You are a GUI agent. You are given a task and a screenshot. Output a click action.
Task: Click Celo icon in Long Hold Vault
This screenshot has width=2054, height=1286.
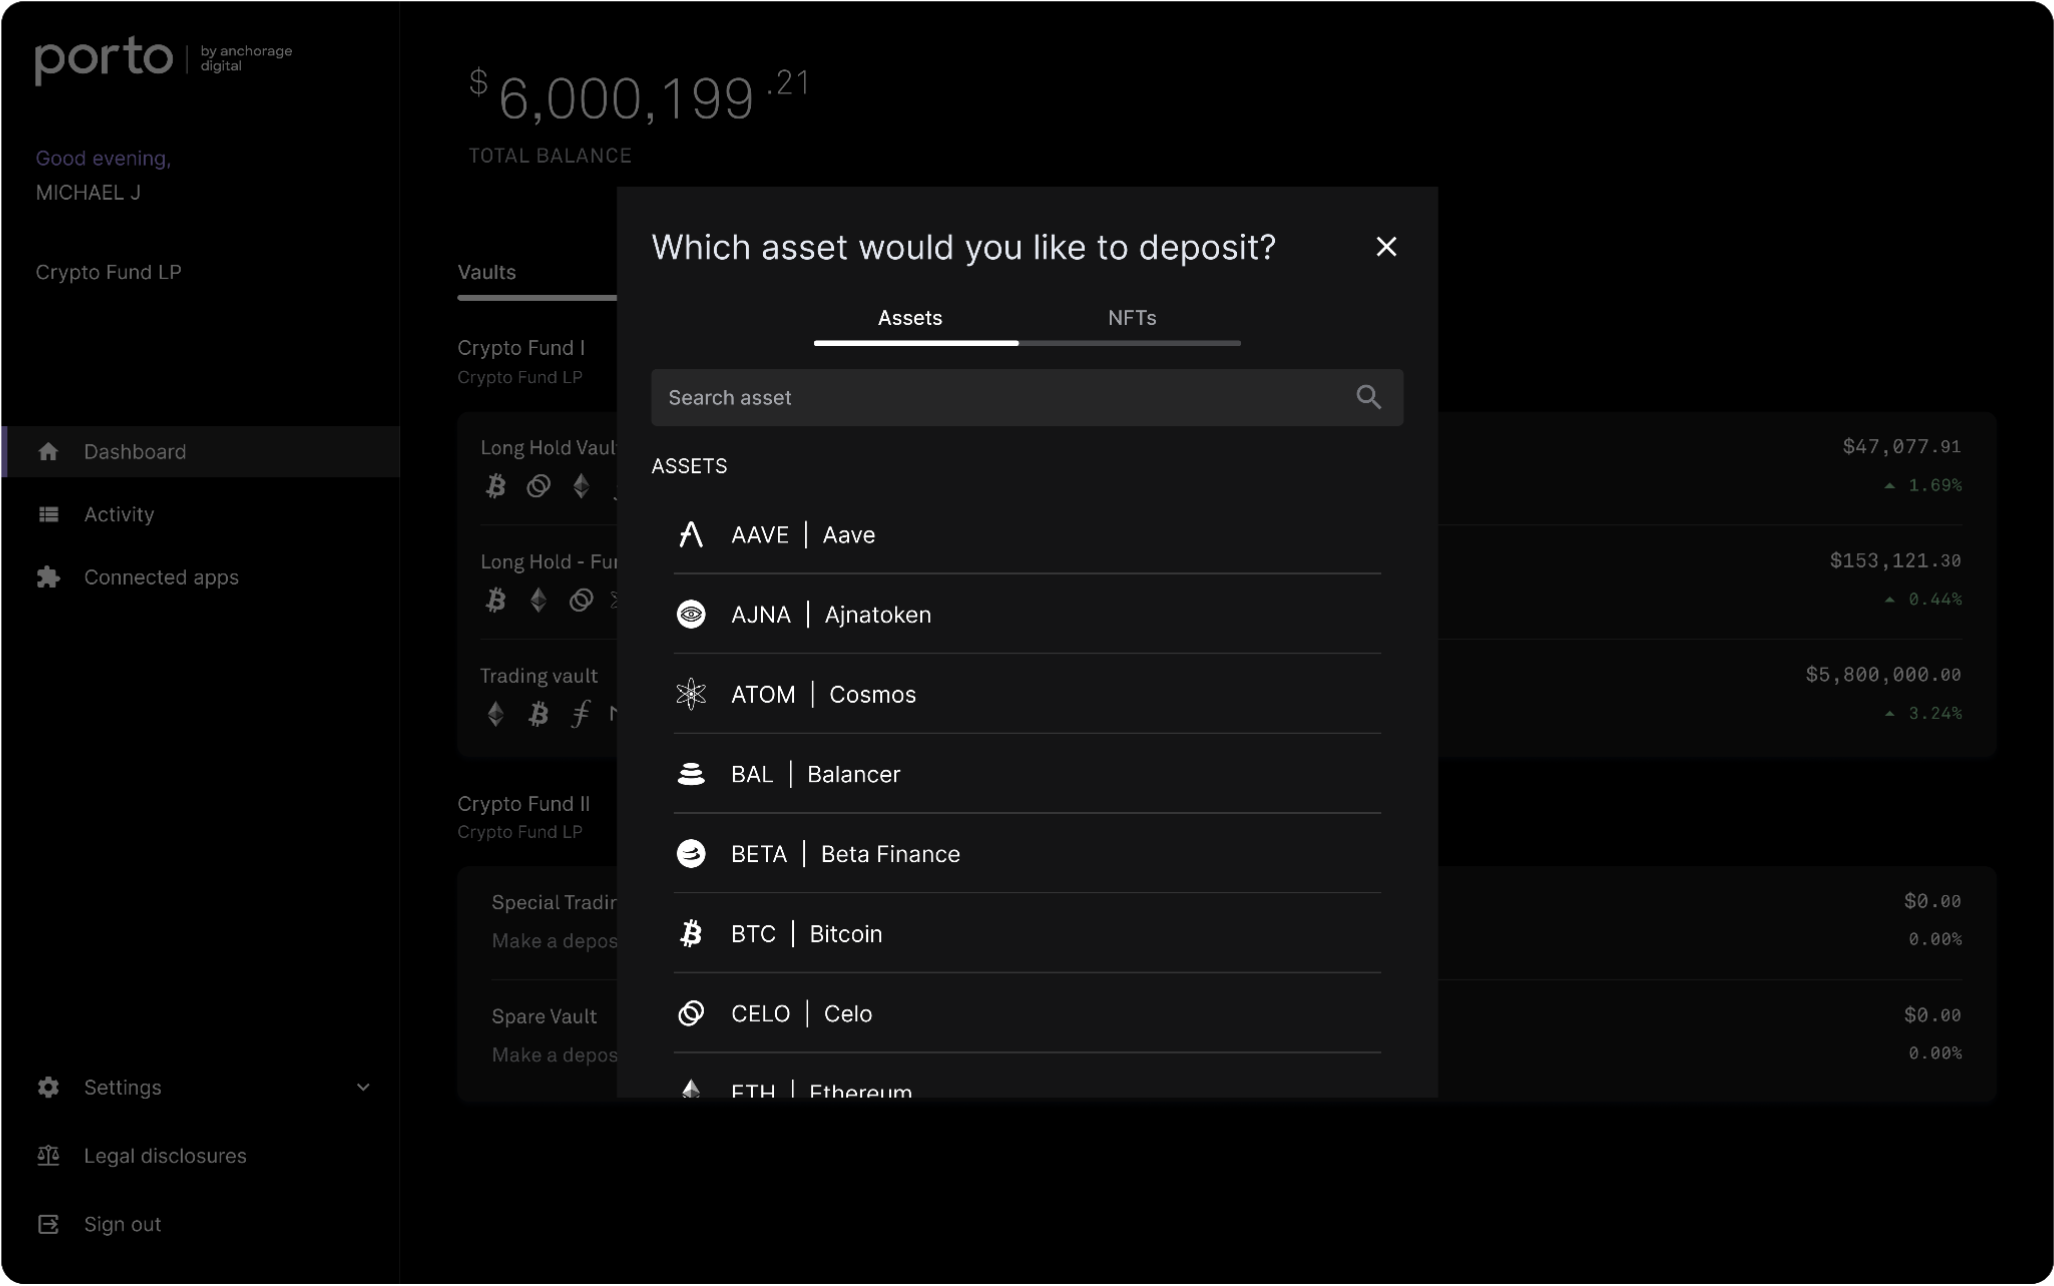click(x=539, y=487)
